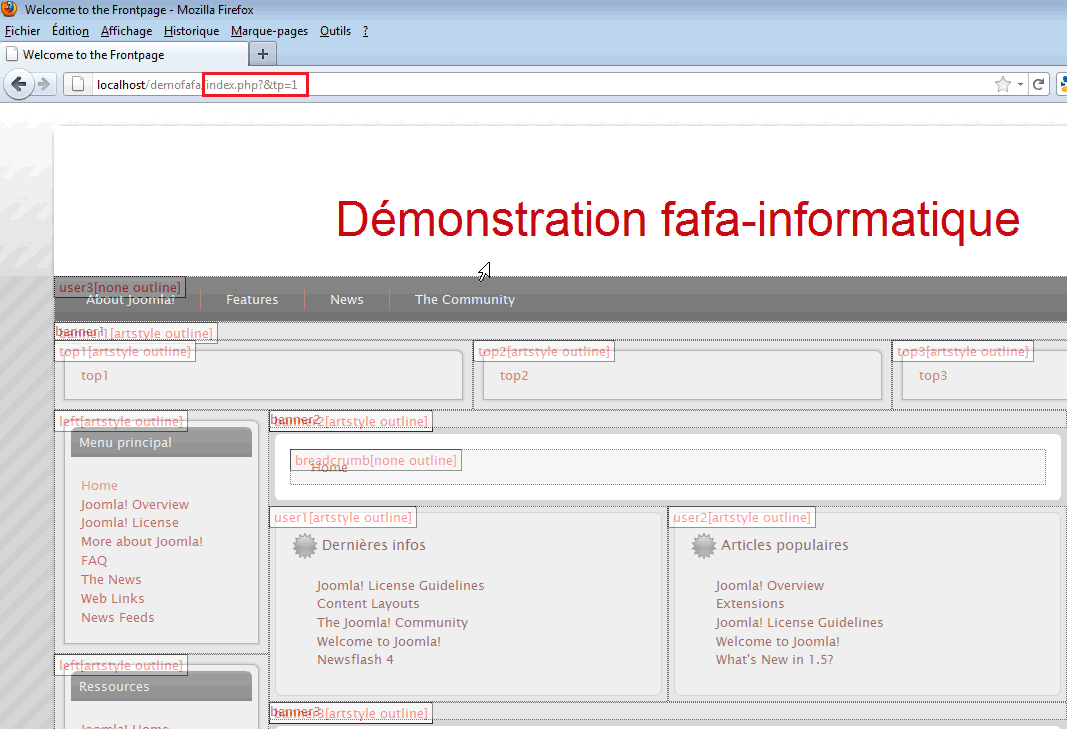Open Joomla! License in Menu principal
1067x729 pixels.
tap(130, 523)
